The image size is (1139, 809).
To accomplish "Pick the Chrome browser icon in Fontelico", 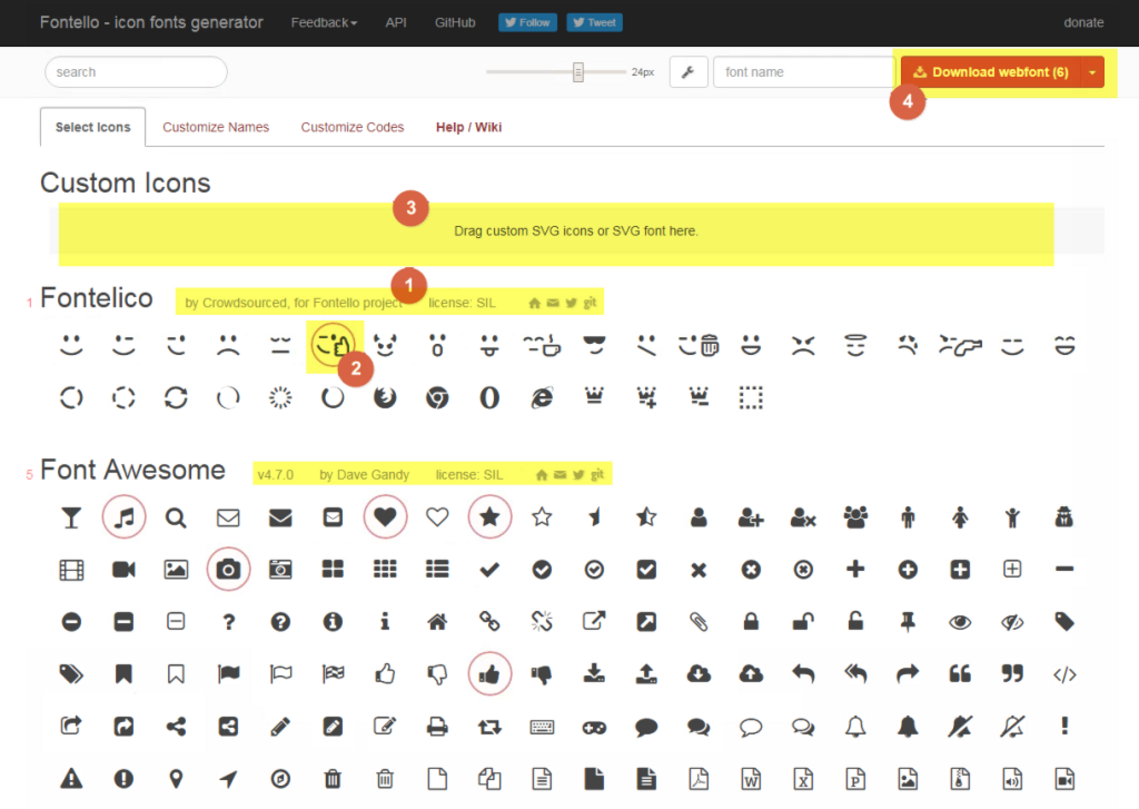I will [437, 397].
